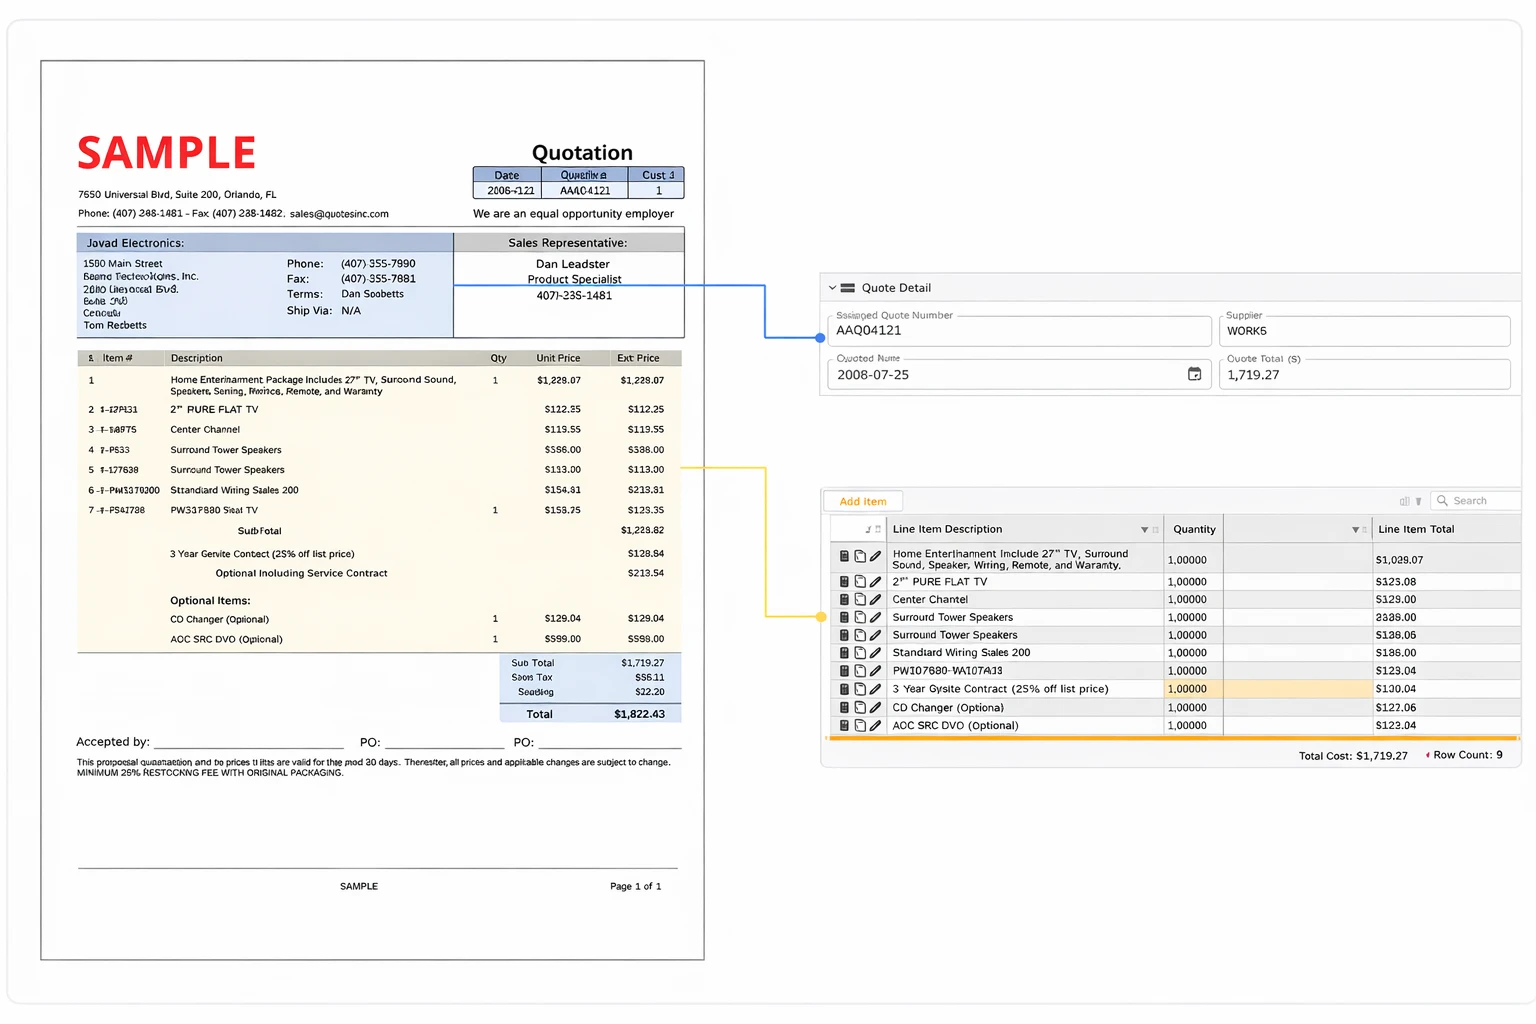Copy the CD Changer (Optional) row

tap(860, 708)
